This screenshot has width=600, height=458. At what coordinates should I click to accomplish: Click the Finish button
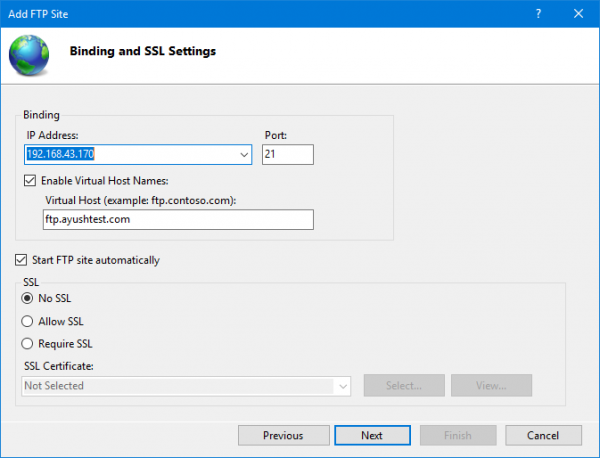click(458, 435)
